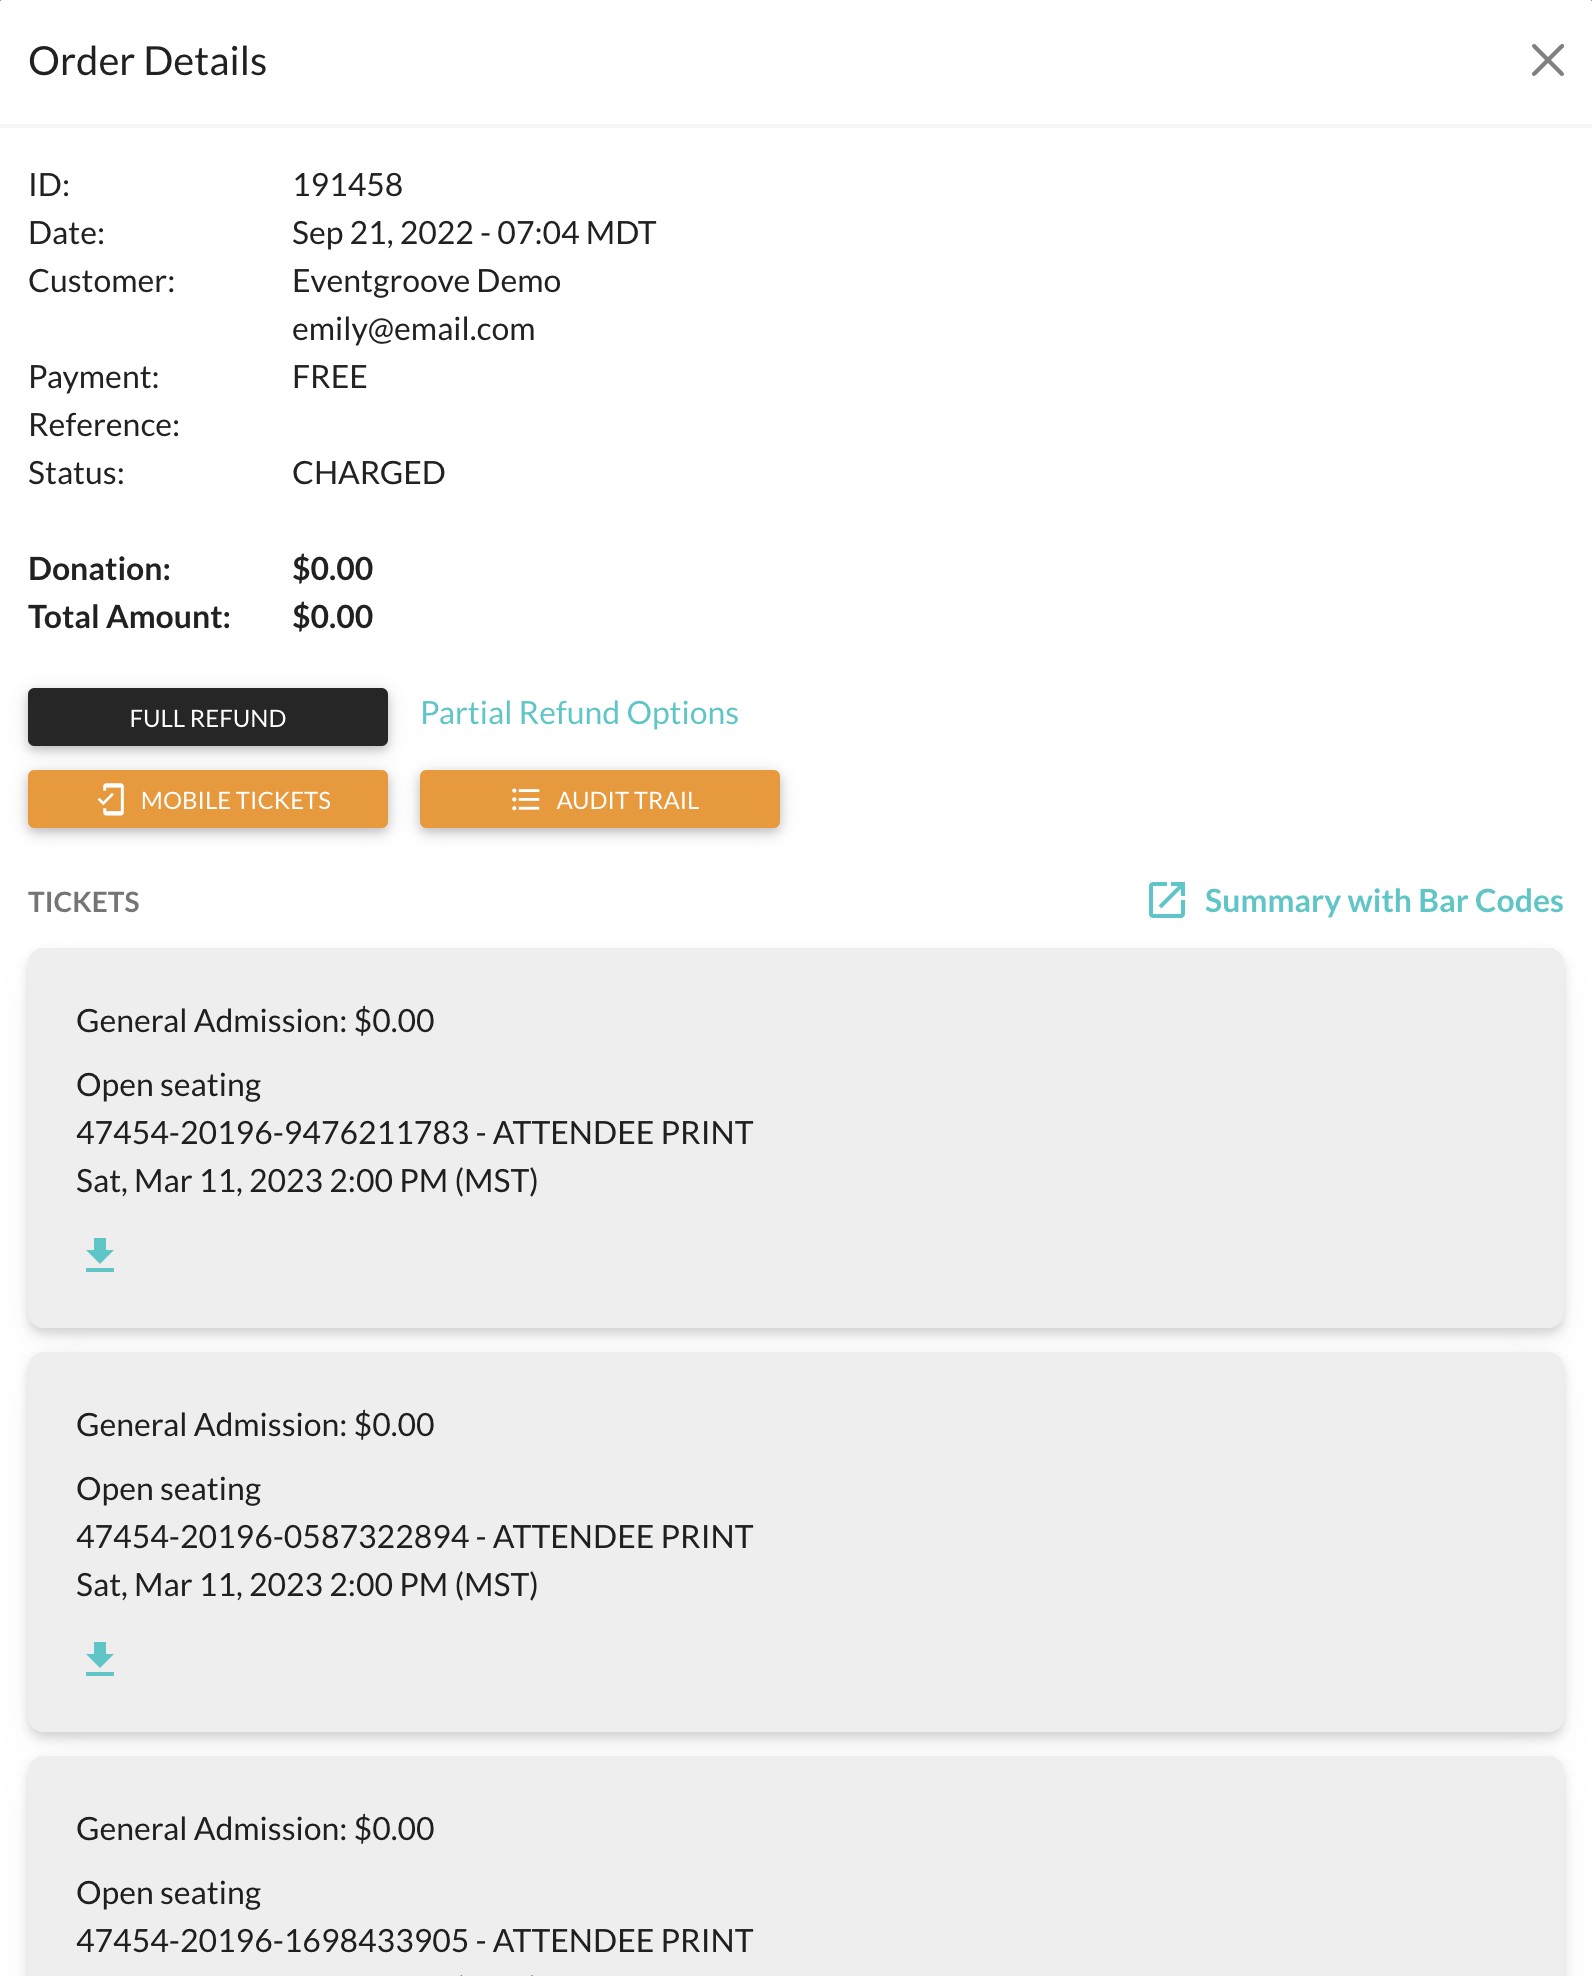Click the TICKETS section heading
The image size is (1592, 1976).
pyautogui.click(x=84, y=902)
